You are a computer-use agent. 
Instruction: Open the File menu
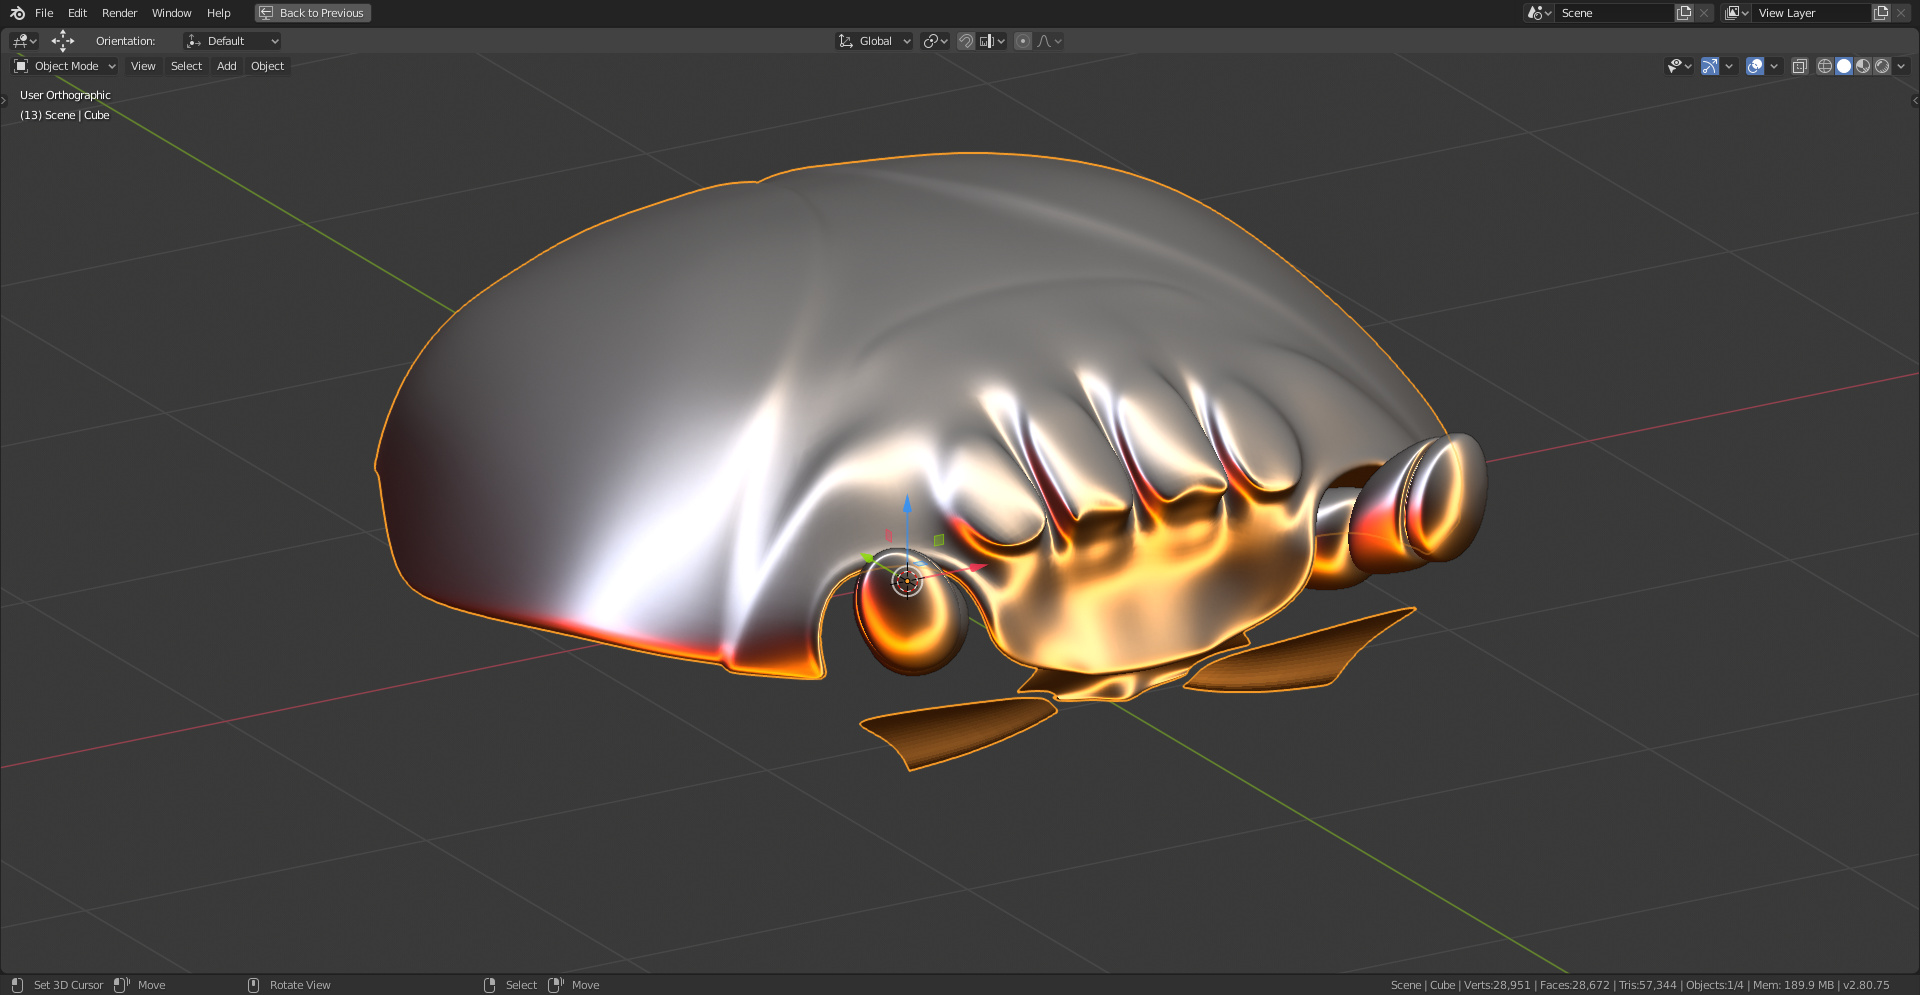coord(44,13)
